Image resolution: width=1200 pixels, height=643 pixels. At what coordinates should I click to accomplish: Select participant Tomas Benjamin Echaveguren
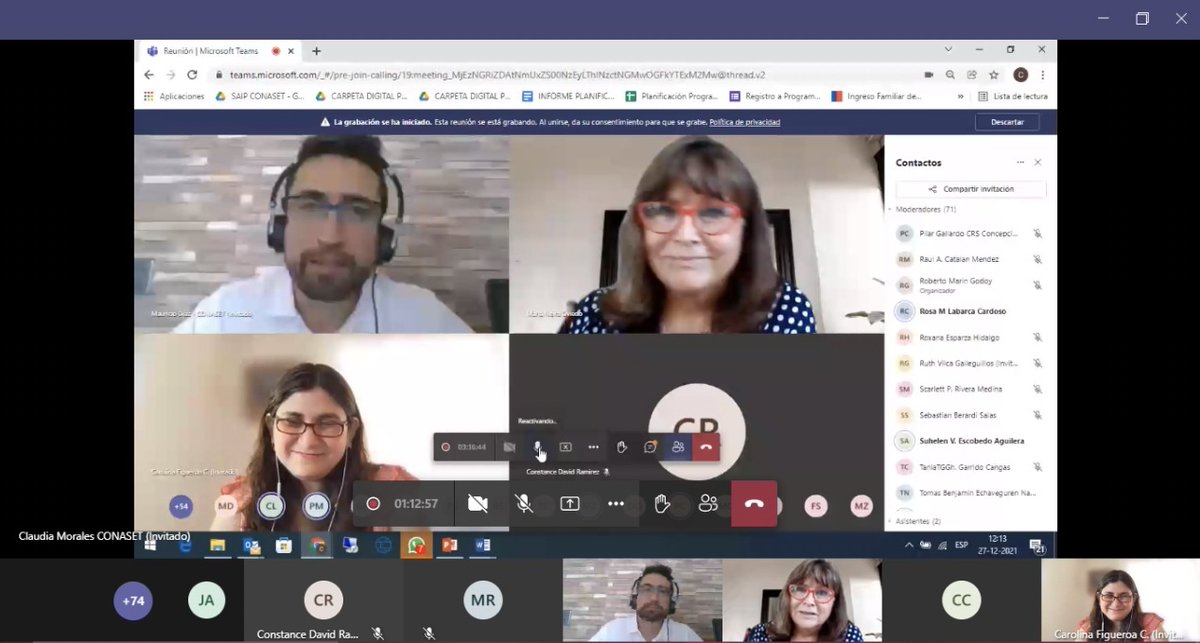[x=969, y=493]
